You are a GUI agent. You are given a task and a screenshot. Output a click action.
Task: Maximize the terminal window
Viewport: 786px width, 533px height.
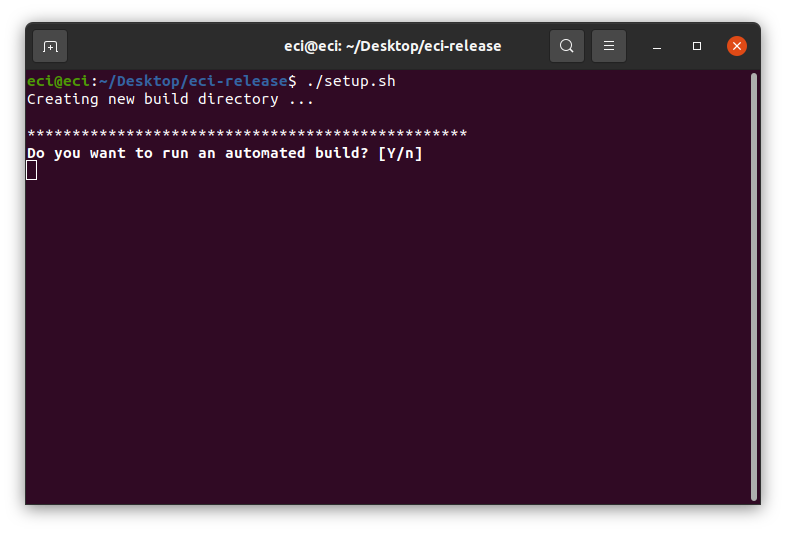coord(697,46)
